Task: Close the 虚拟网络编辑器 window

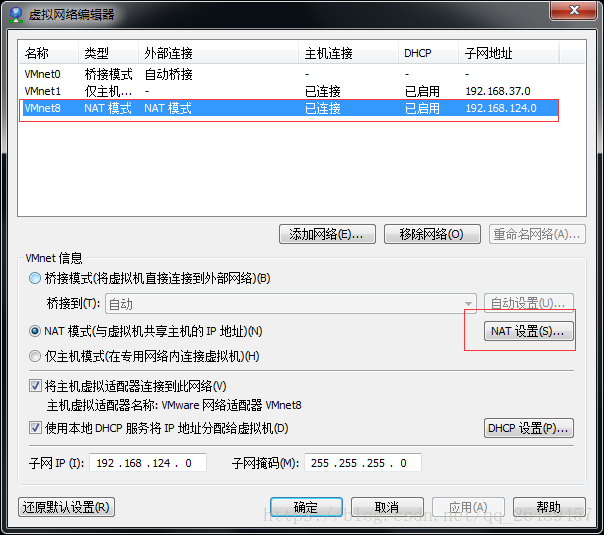Action: pos(574,10)
